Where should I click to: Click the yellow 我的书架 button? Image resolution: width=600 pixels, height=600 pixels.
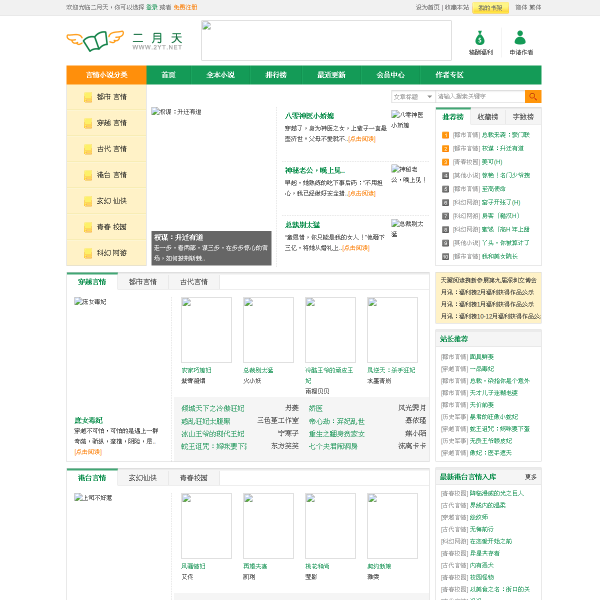(490, 8)
